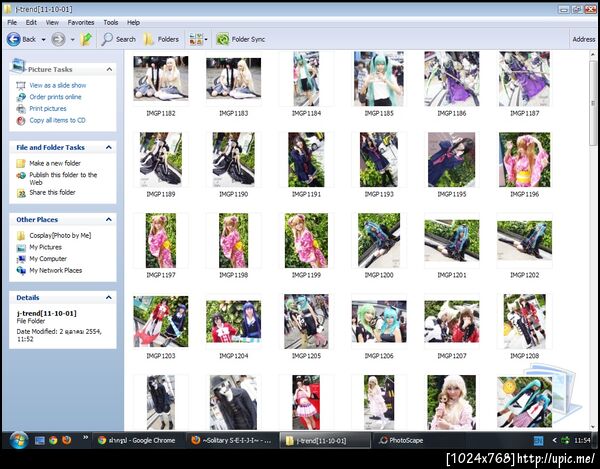Collapse the Details panel
This screenshot has height=469, width=600.
coord(109,297)
